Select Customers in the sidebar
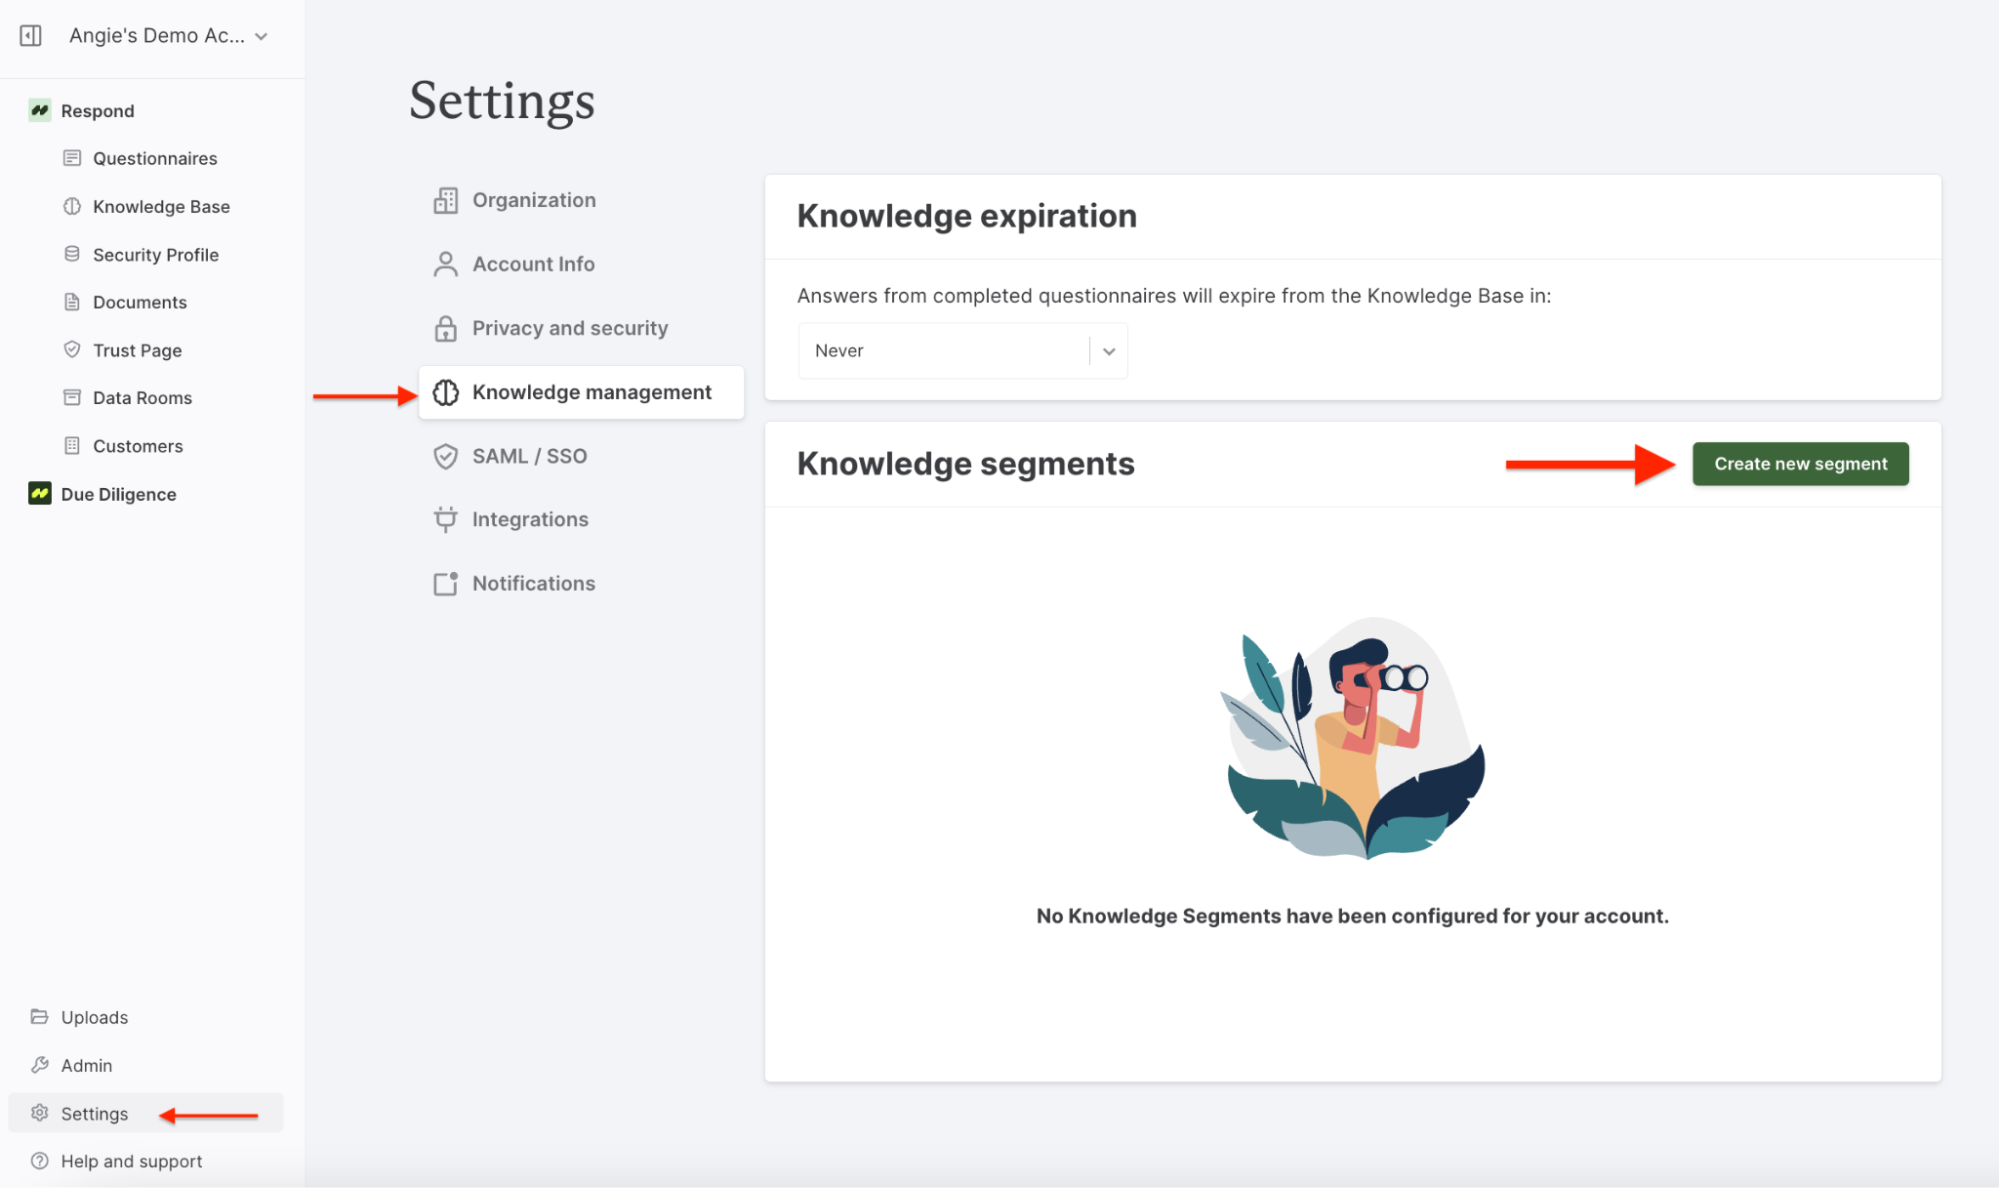Viewport: 1999px width, 1188px height. [x=138, y=445]
